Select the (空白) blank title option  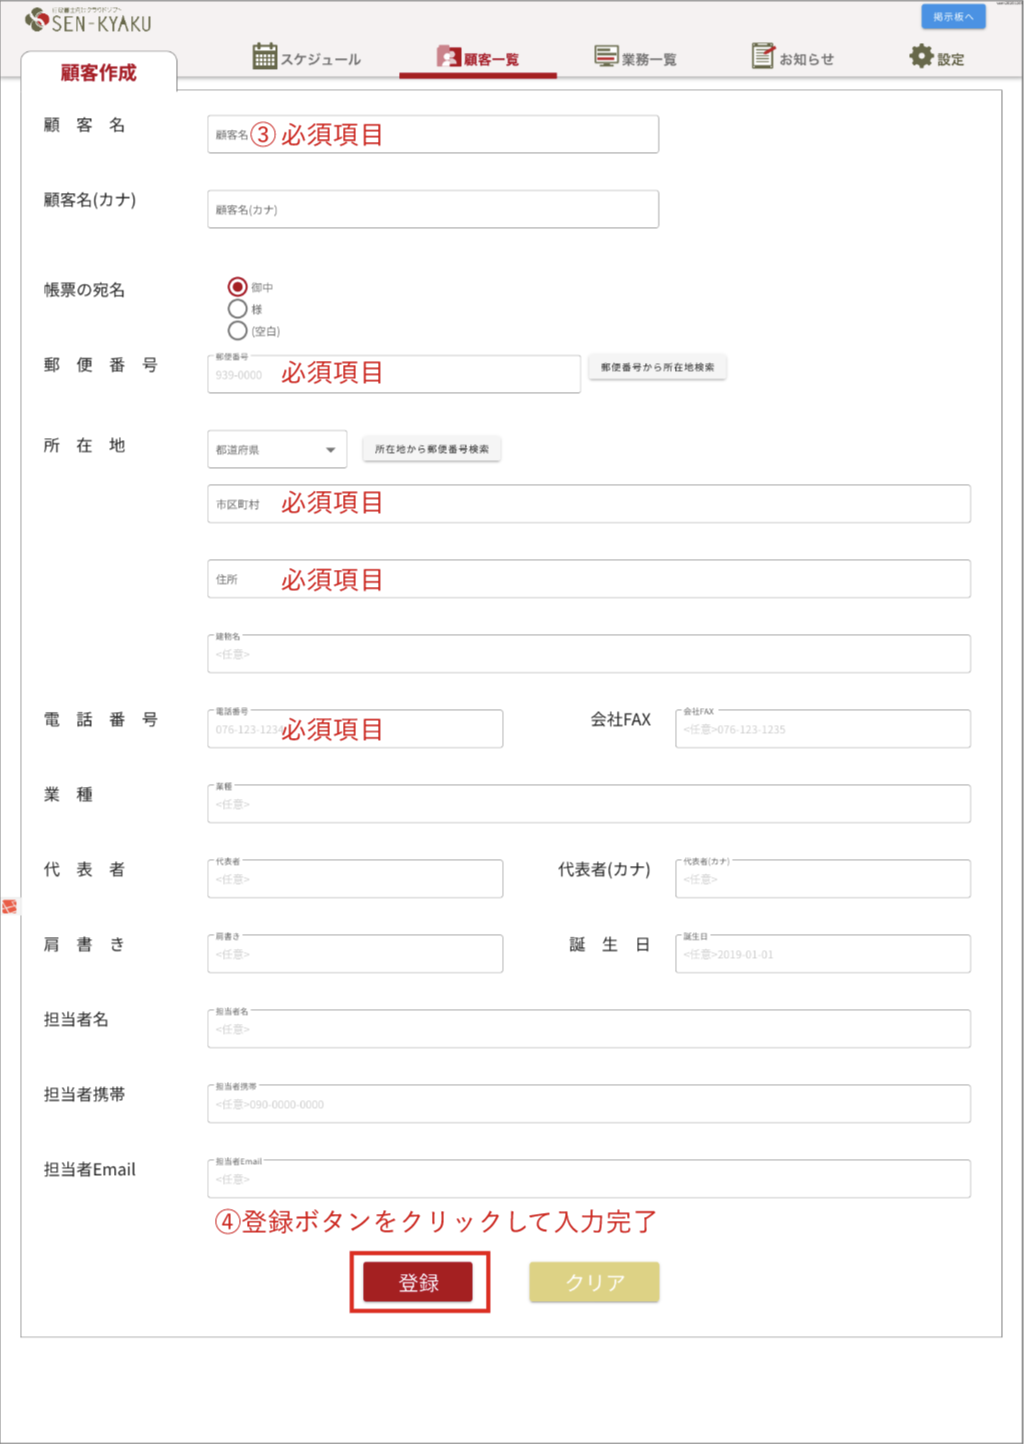pos(238,331)
